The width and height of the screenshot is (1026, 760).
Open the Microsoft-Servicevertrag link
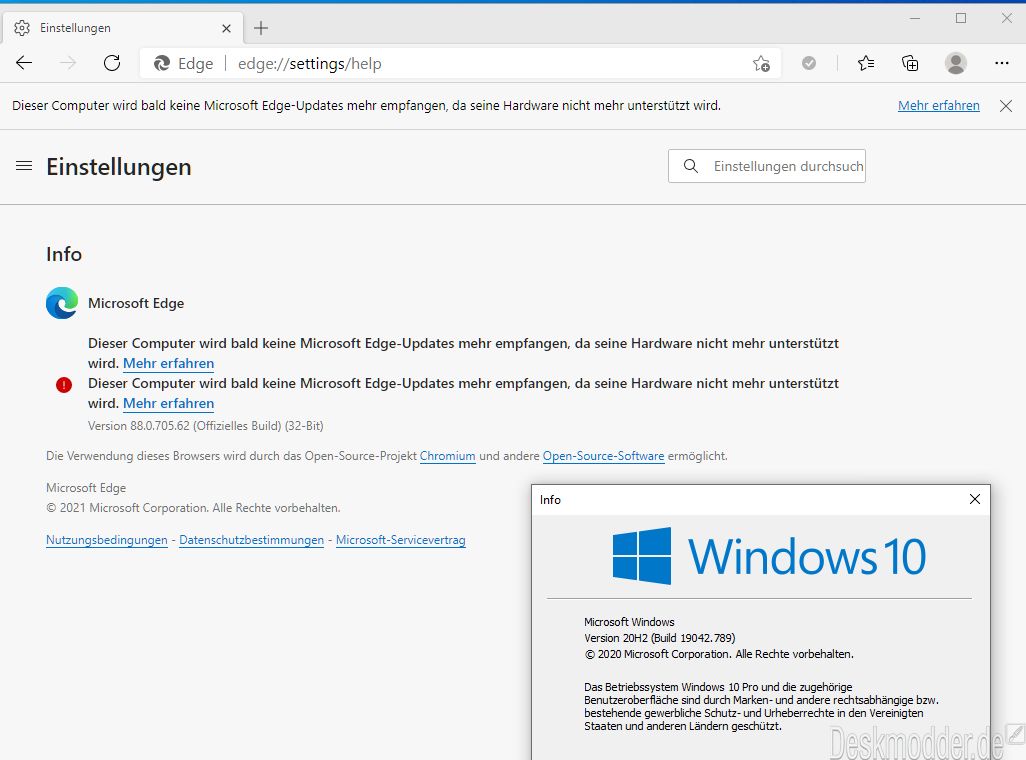[400, 540]
